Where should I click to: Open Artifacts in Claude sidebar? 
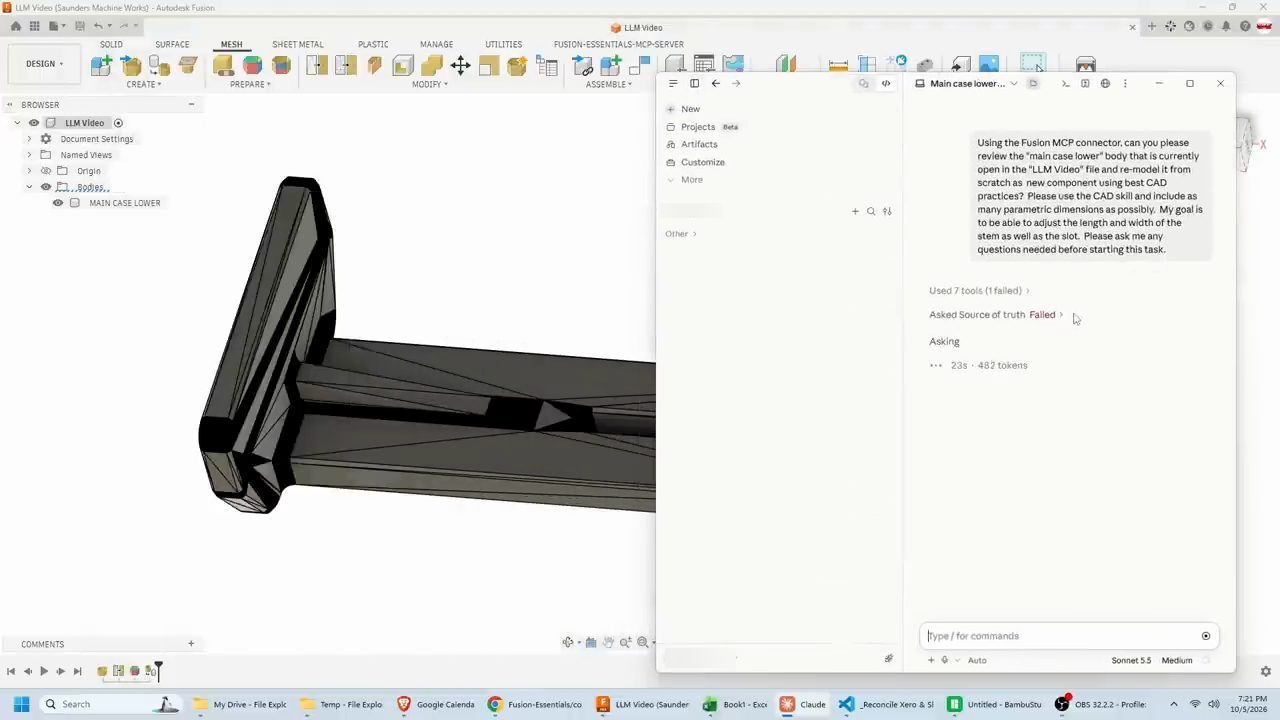click(x=699, y=144)
